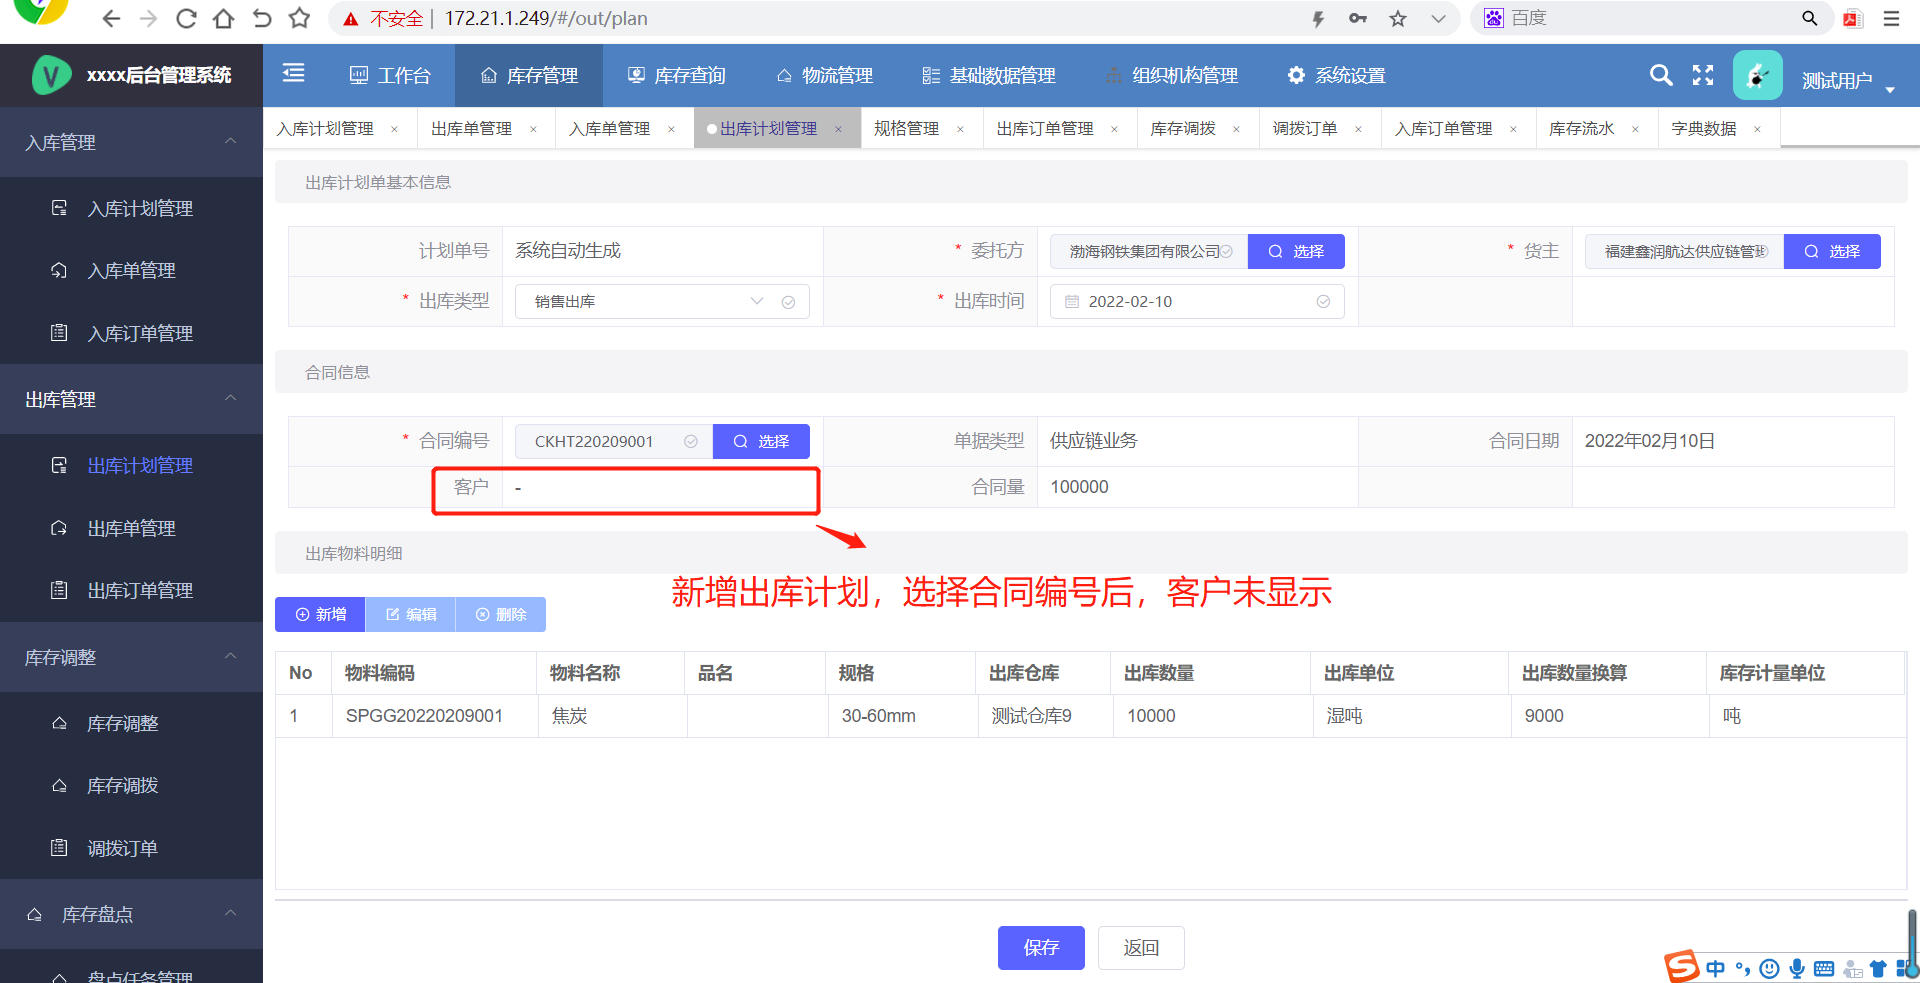Open 组织机构管理 in top navigation
The height and width of the screenshot is (983, 1920).
(1171, 75)
